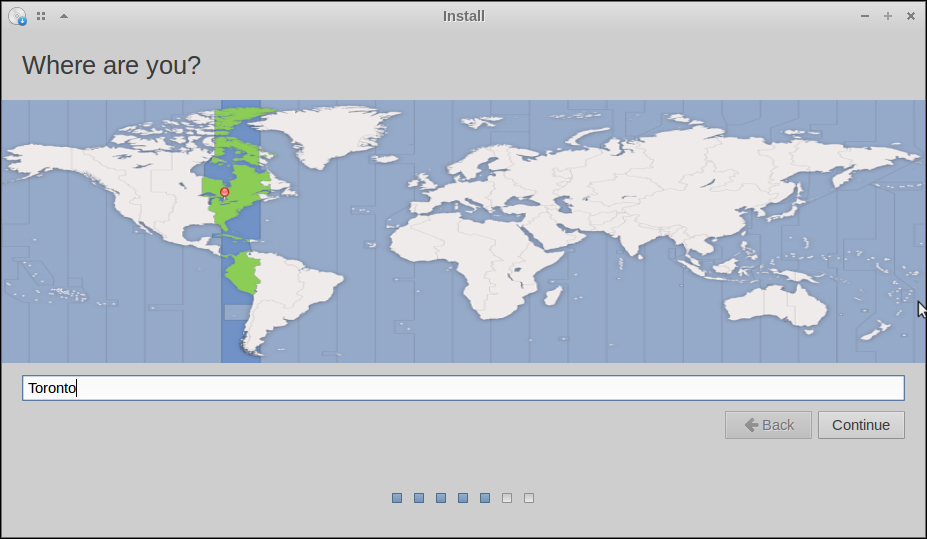Click the up-arrow shade icon in title bar
The width and height of the screenshot is (927, 539).
64,16
